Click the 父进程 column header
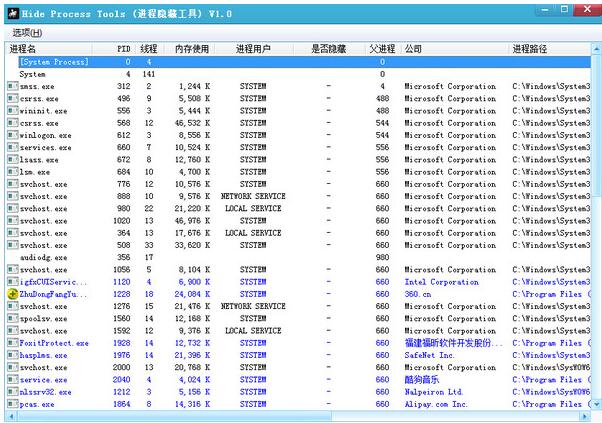602x423 pixels. point(381,48)
